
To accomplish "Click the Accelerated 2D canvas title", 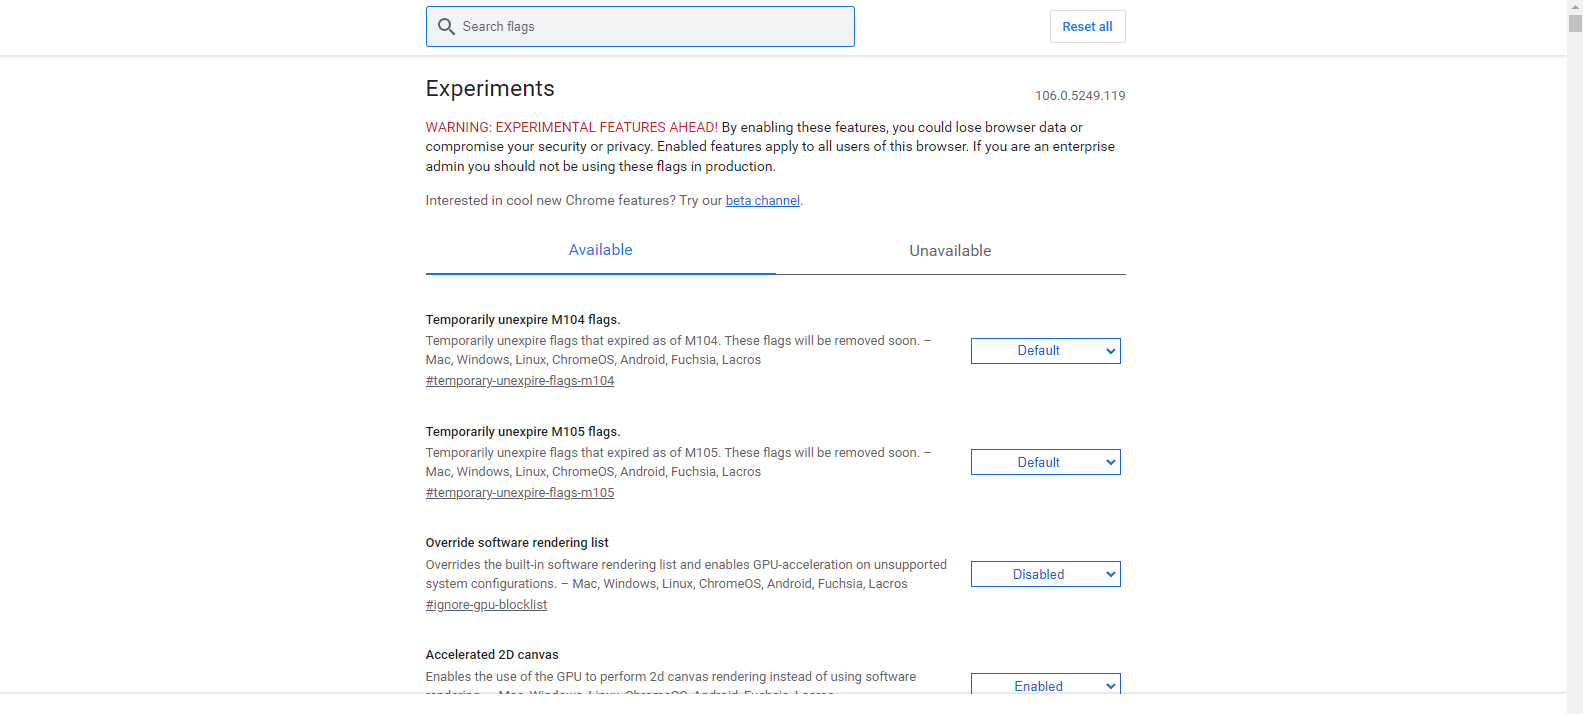I will click(x=492, y=655).
